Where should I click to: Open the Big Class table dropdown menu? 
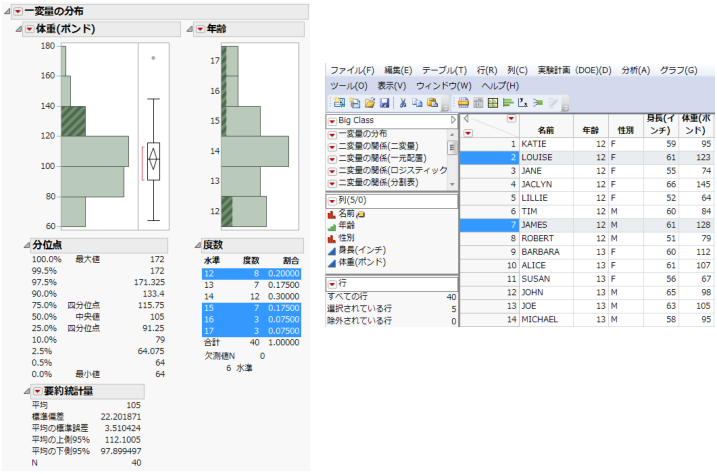coord(332,120)
